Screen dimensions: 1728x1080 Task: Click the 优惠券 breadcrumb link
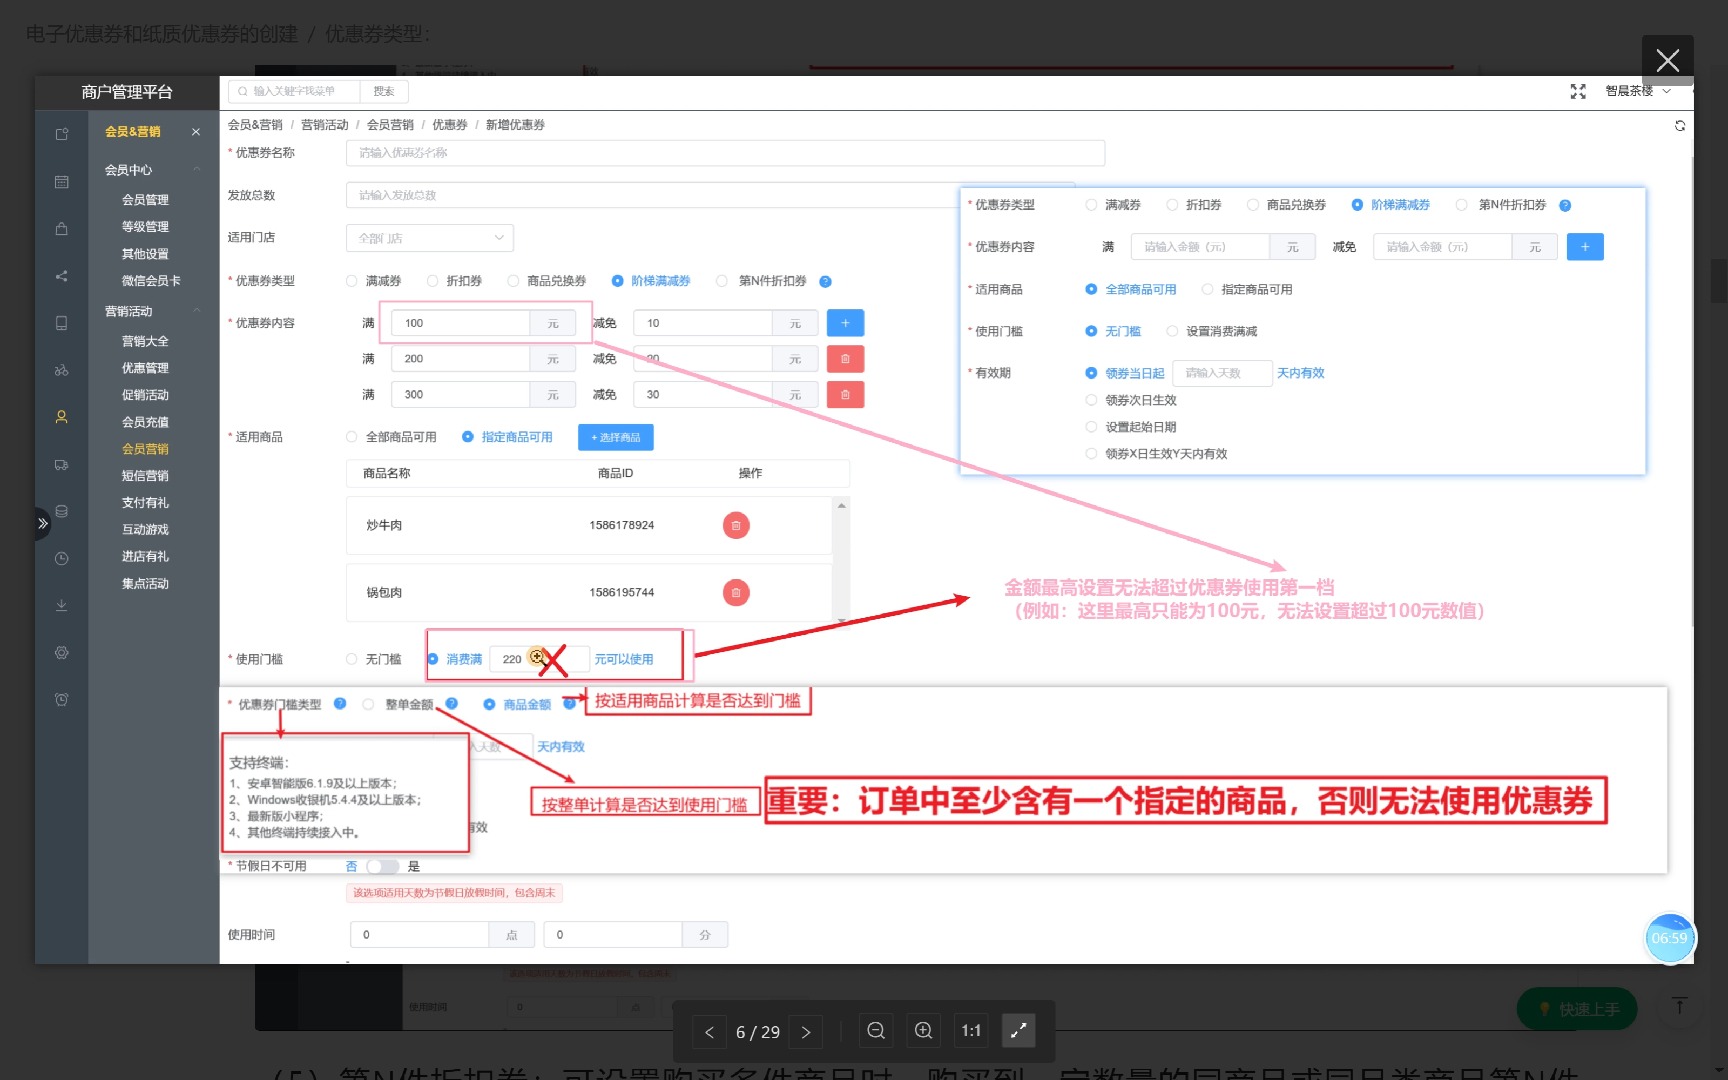pos(450,125)
